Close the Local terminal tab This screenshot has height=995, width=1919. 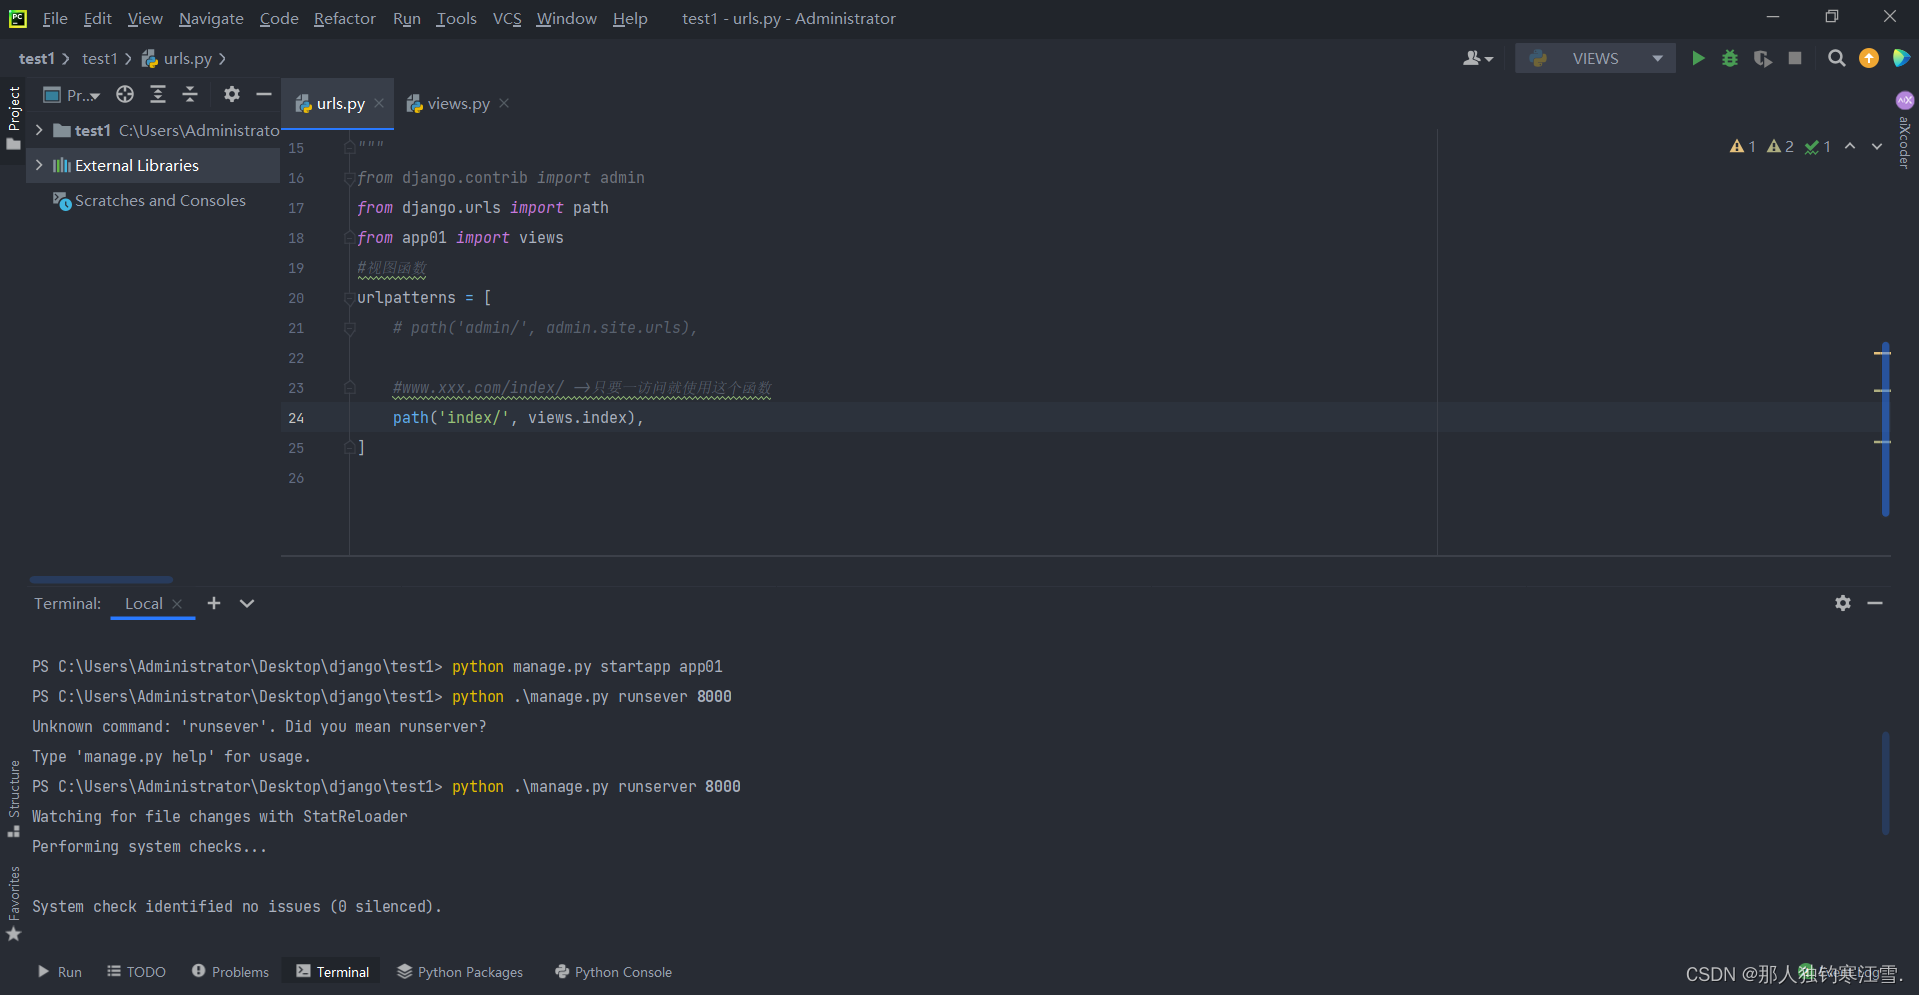[x=177, y=603]
